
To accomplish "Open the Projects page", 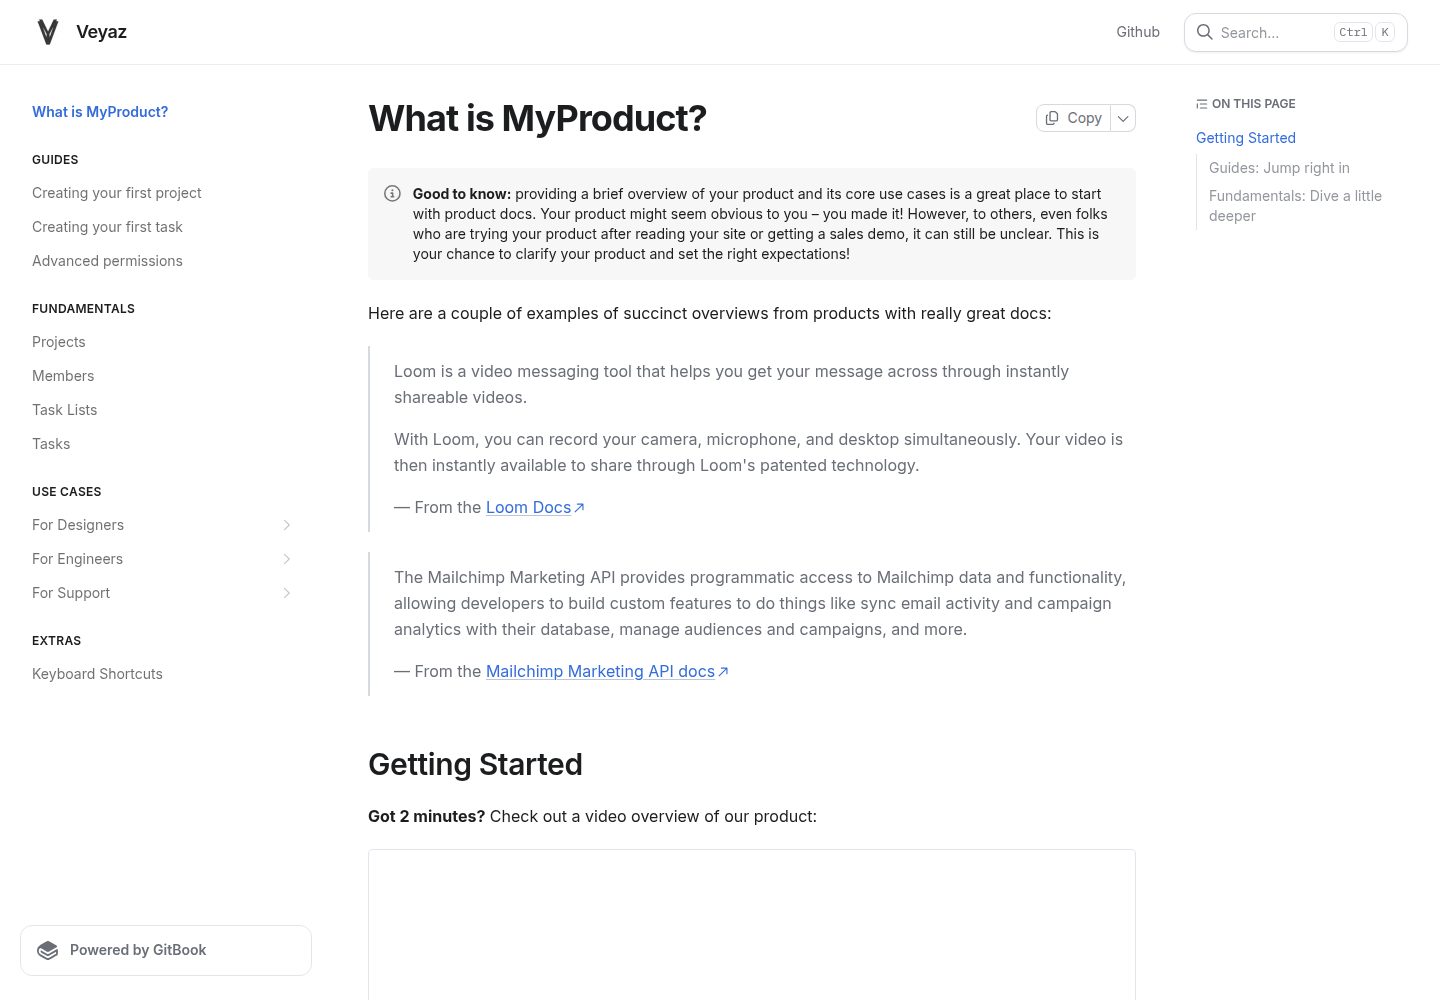I will point(59,342).
